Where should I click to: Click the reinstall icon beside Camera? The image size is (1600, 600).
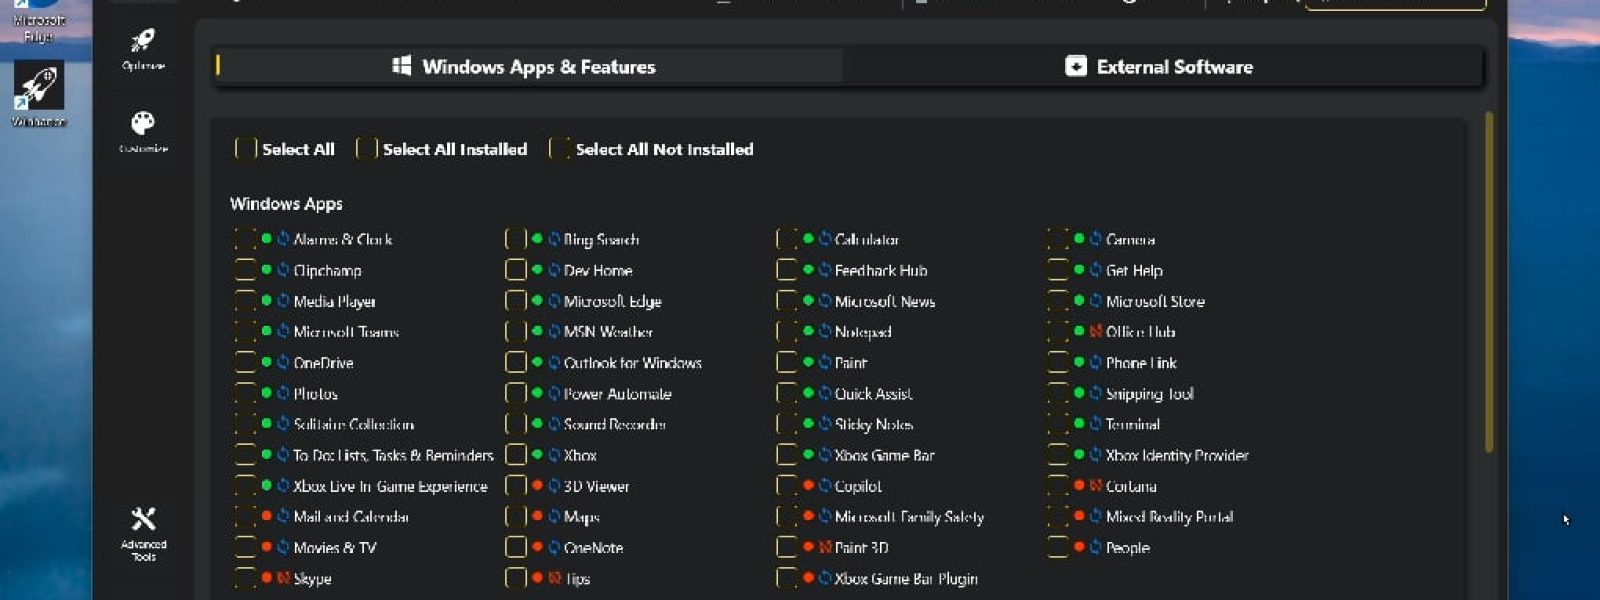coord(1096,239)
